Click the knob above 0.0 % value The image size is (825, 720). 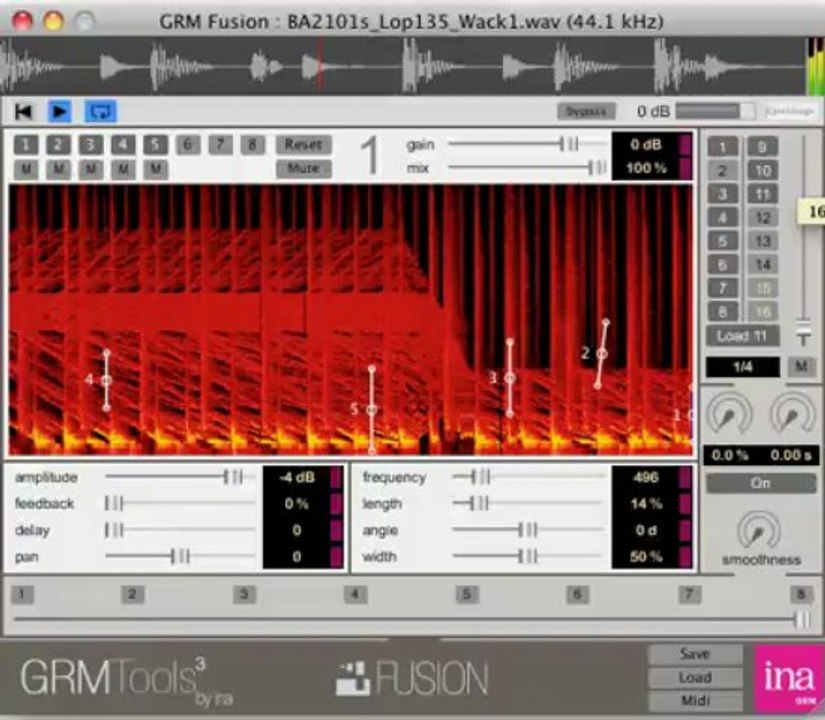pyautogui.click(x=730, y=414)
